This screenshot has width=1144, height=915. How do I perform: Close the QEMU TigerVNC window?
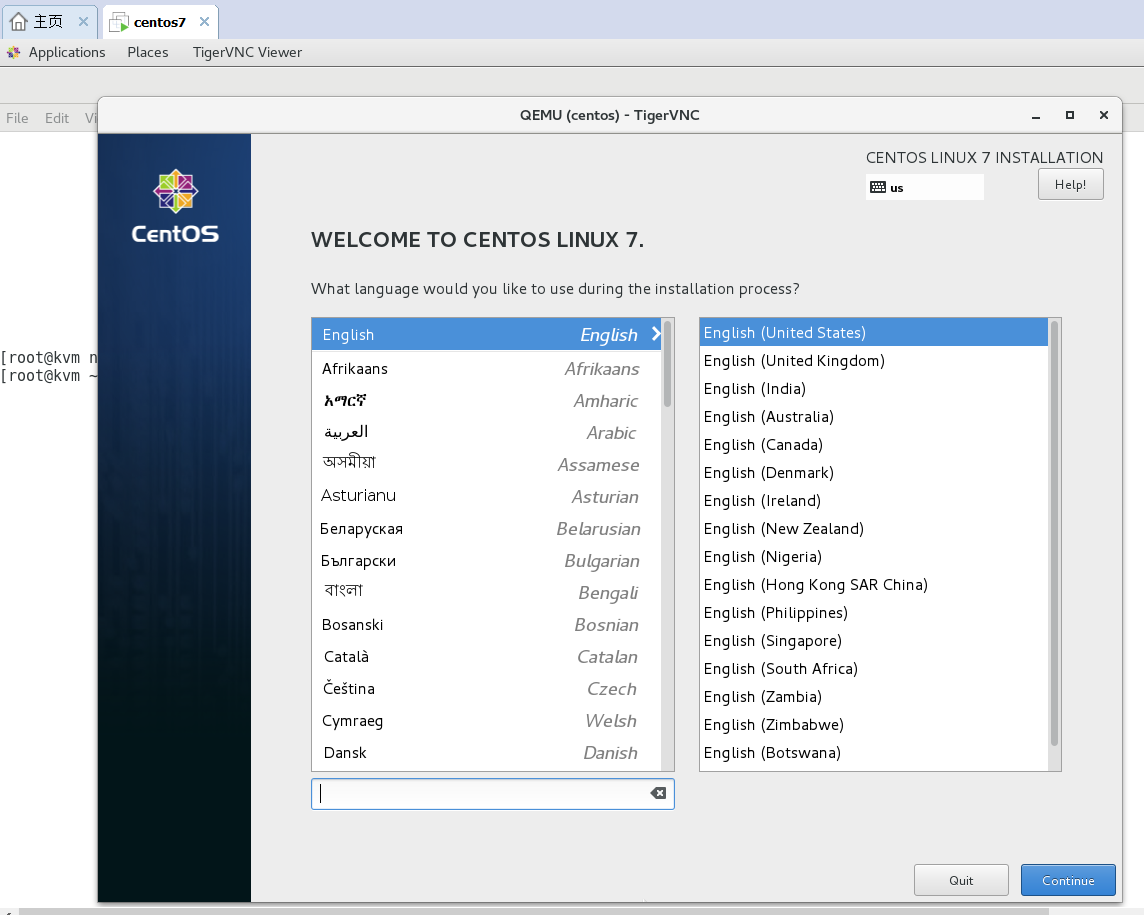tap(1104, 115)
